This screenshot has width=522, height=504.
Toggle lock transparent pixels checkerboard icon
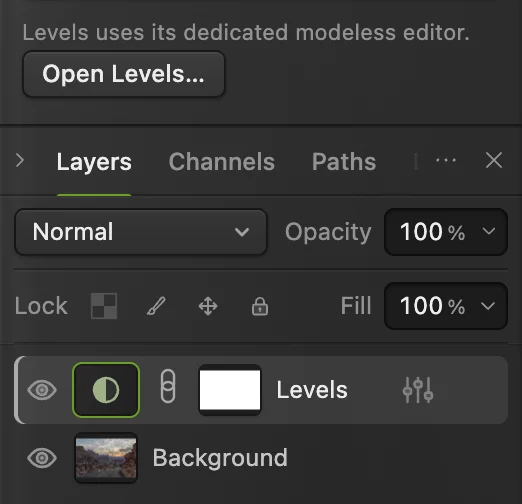click(x=104, y=306)
